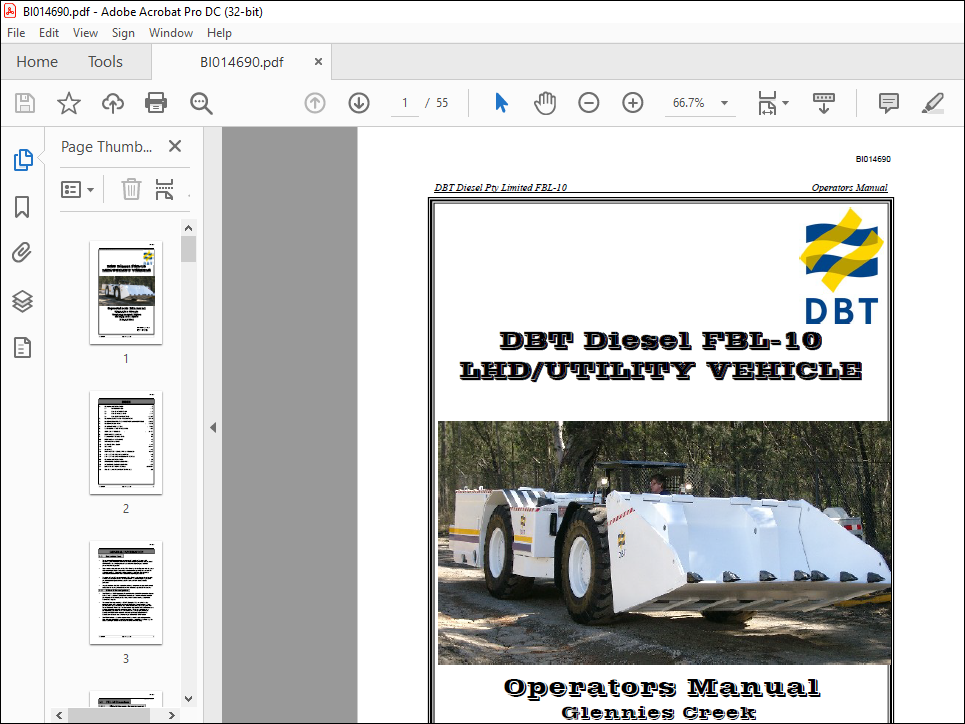Go to previous page arrow
This screenshot has height=724, width=965.
pyautogui.click(x=315, y=103)
